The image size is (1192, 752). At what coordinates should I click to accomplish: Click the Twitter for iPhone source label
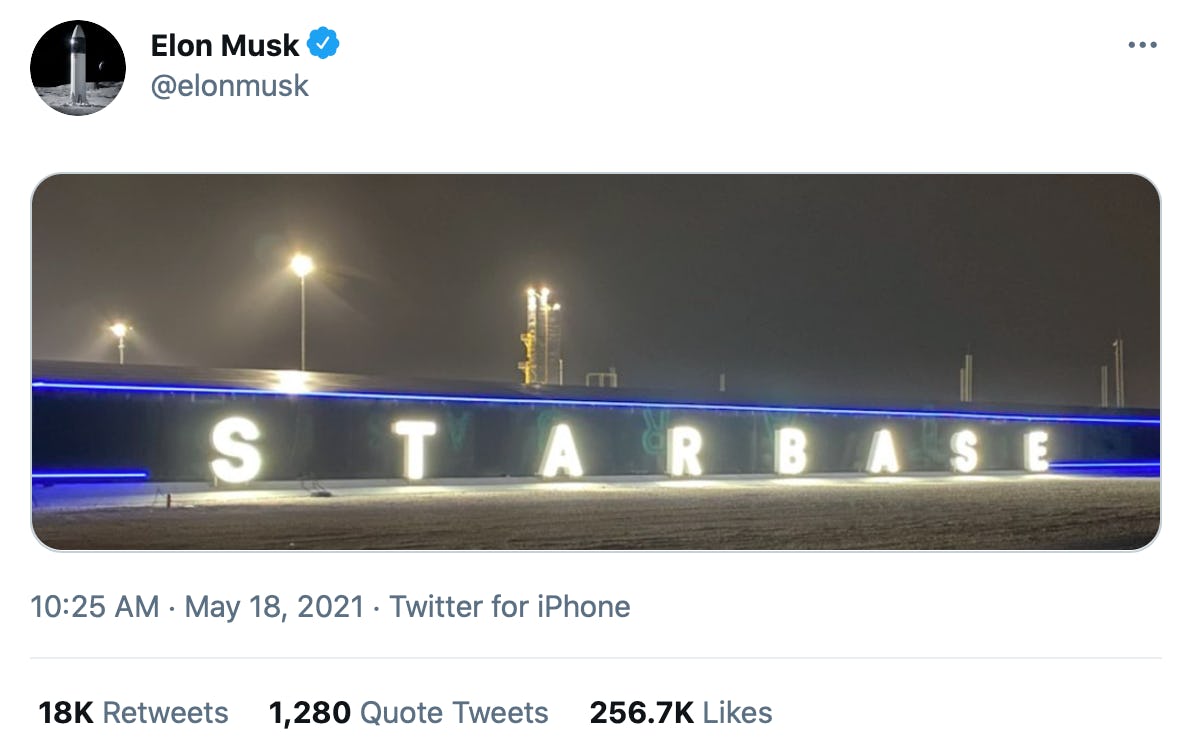(x=511, y=606)
